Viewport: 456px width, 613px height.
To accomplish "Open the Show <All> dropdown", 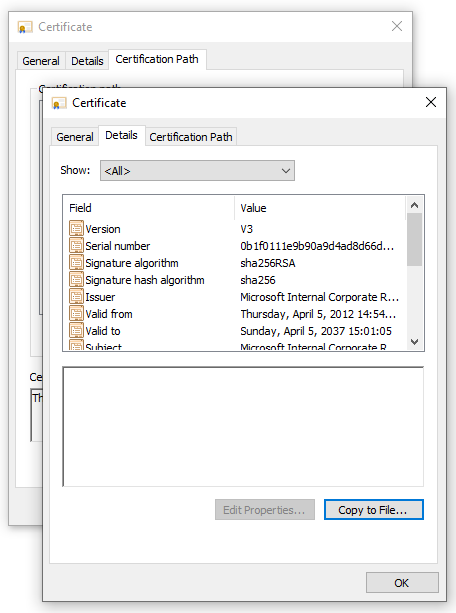I will 197,170.
